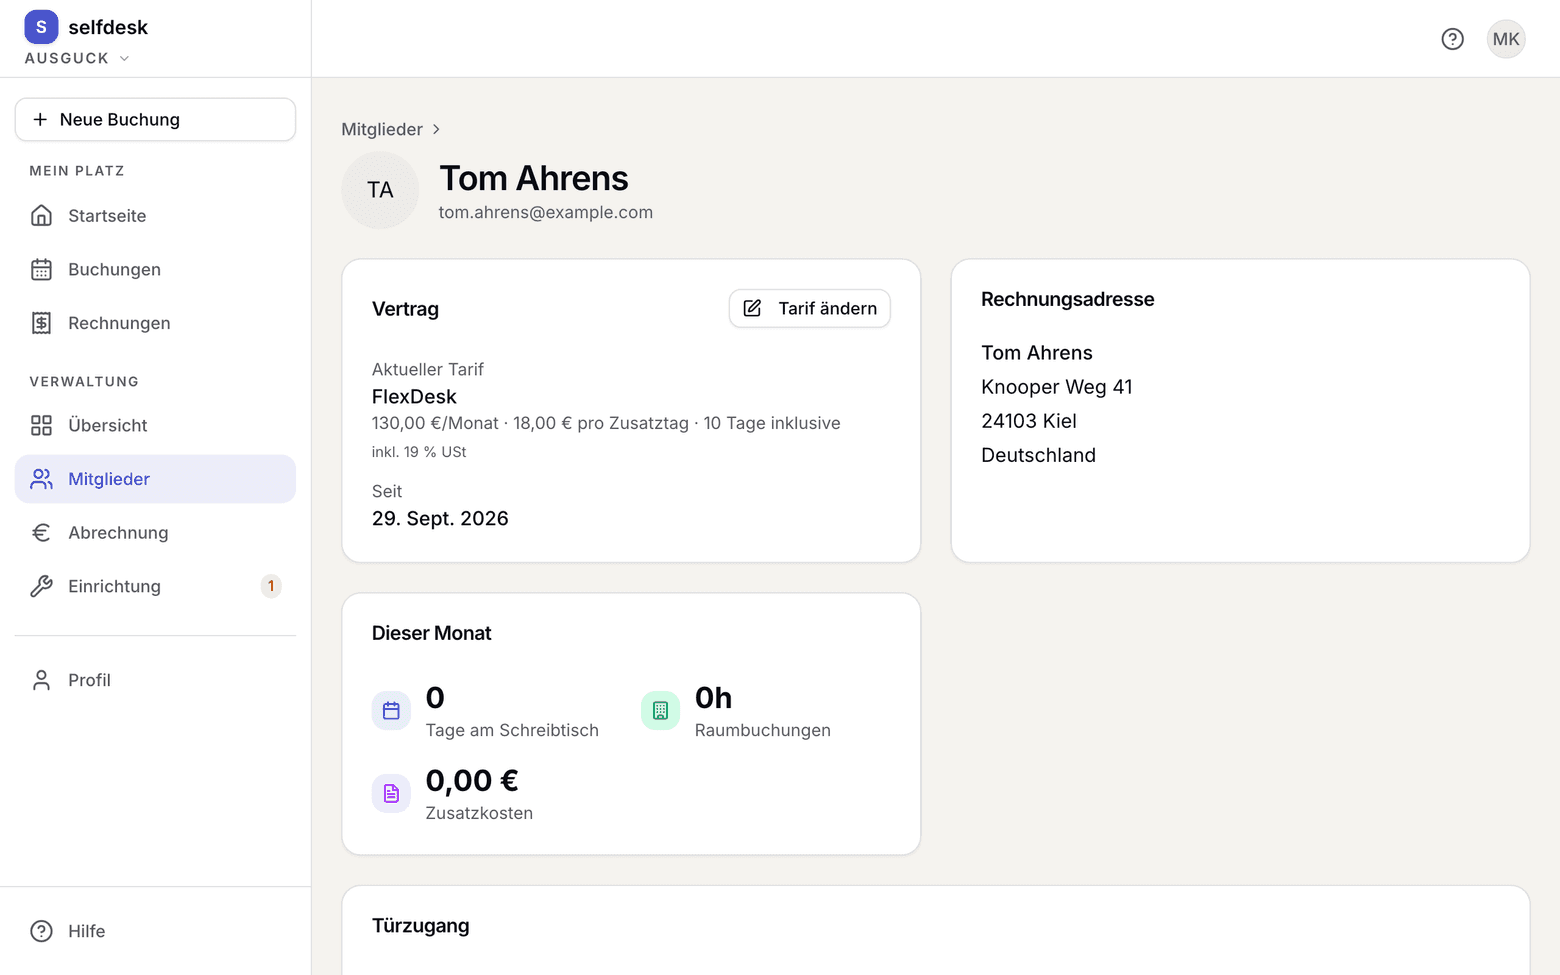The image size is (1560, 975).
Task: Click the Neue Buchung button
Action: [x=155, y=120]
